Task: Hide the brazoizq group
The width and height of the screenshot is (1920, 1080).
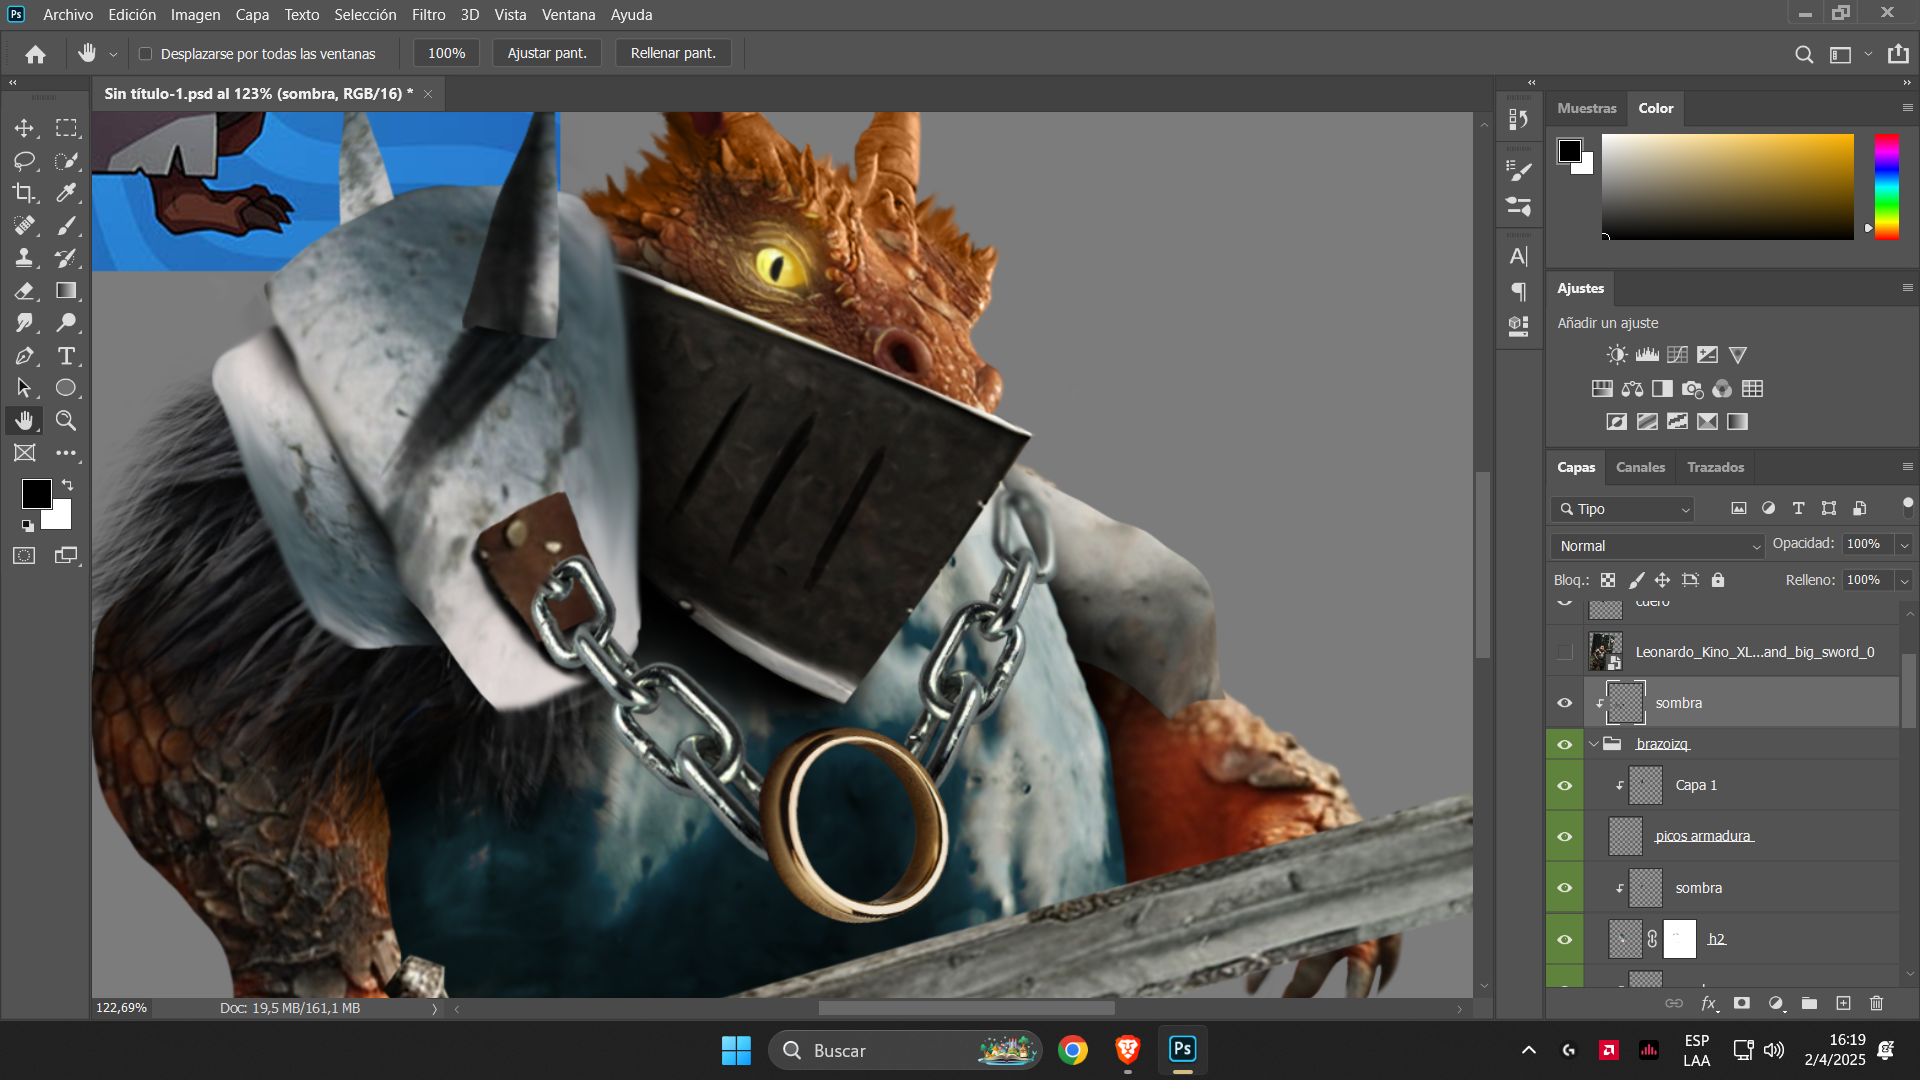Action: click(1565, 744)
